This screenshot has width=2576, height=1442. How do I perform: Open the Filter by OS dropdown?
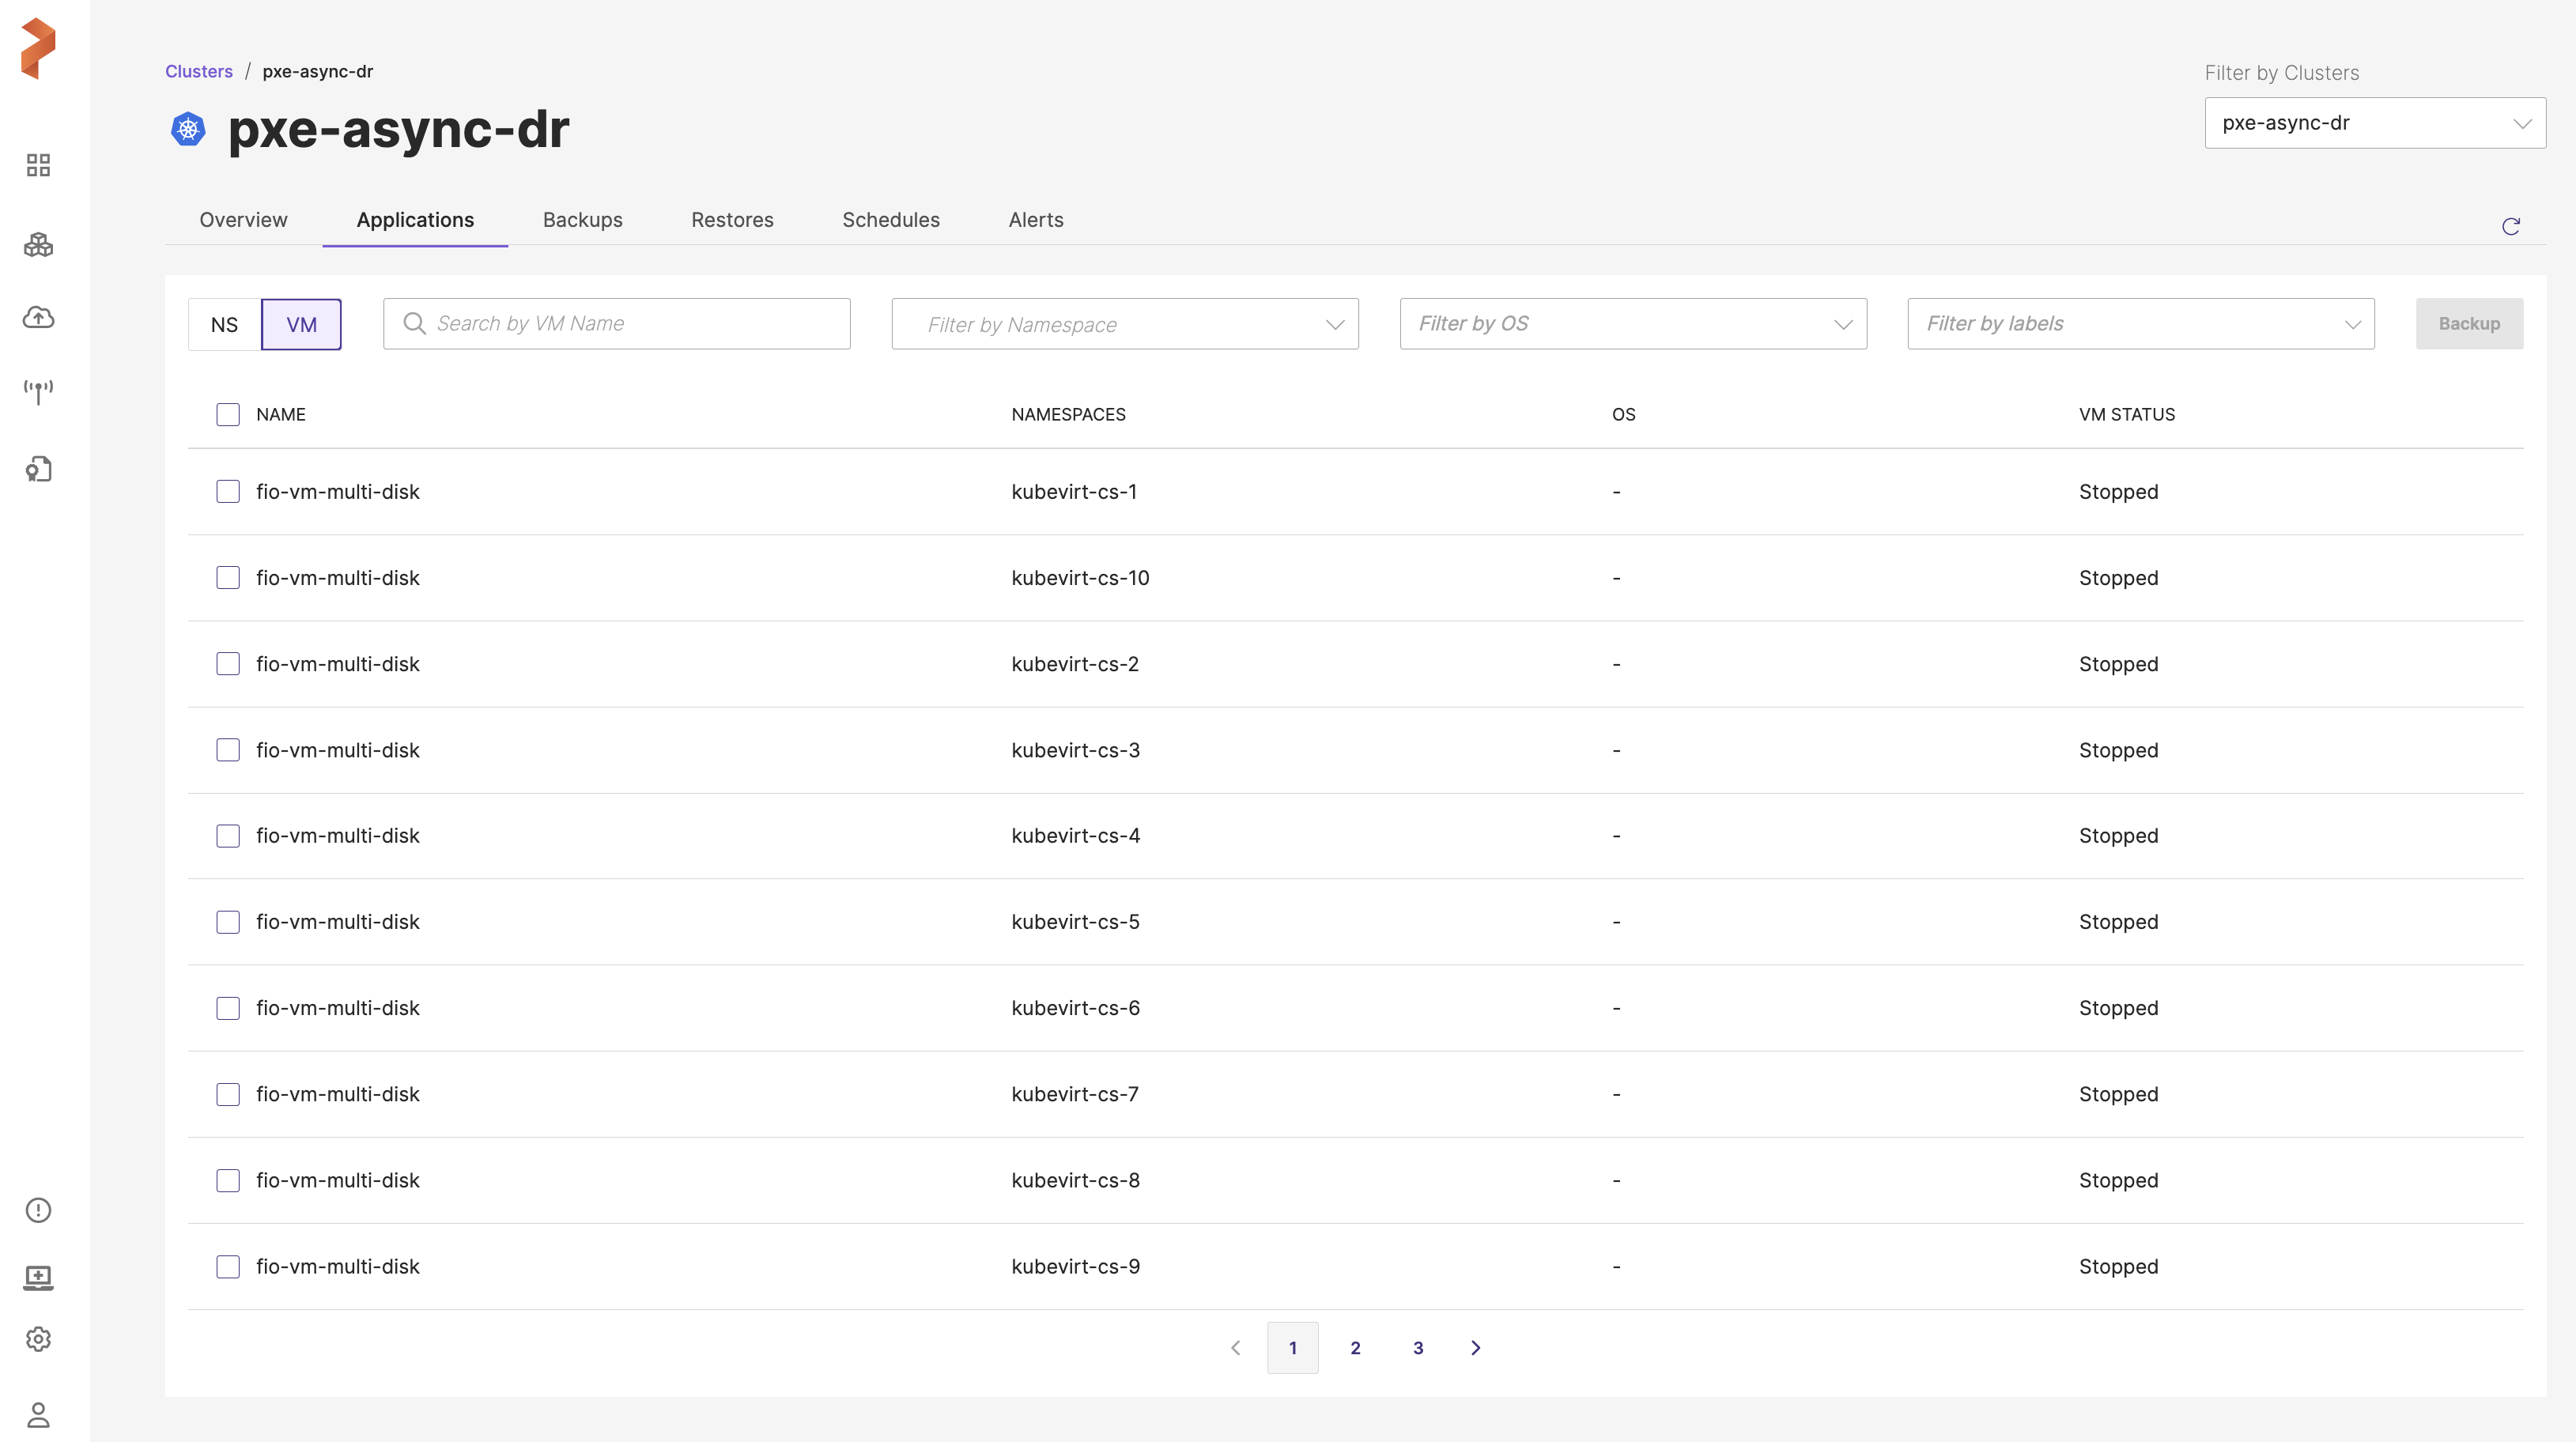(x=1632, y=324)
